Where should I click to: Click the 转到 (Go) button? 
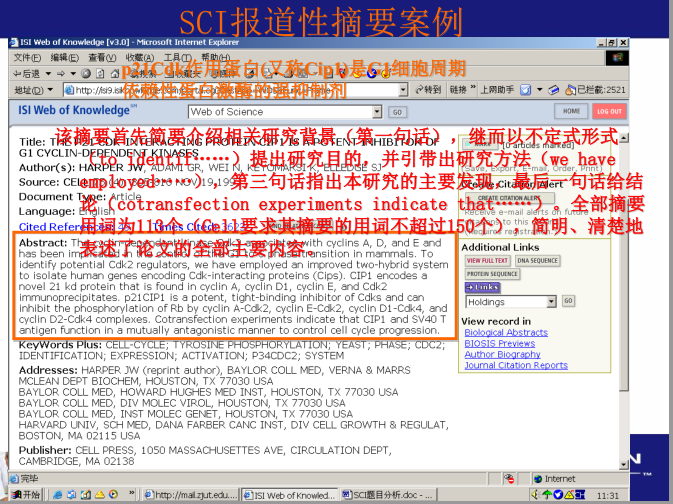click(428, 90)
